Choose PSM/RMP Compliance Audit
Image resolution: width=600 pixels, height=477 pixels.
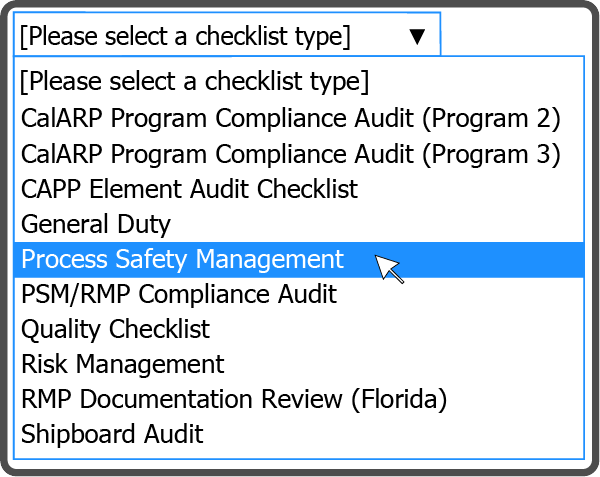179,294
